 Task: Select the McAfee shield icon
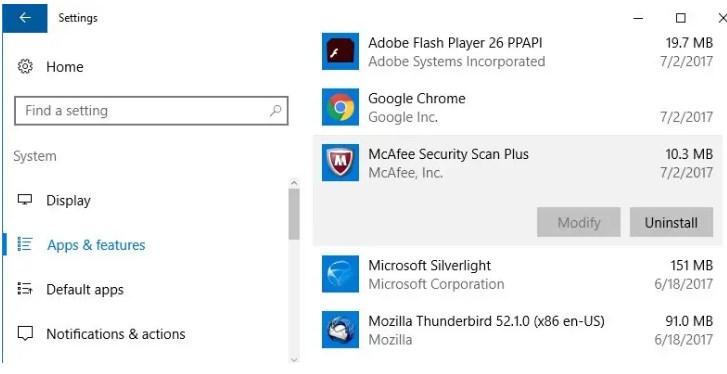pos(340,163)
